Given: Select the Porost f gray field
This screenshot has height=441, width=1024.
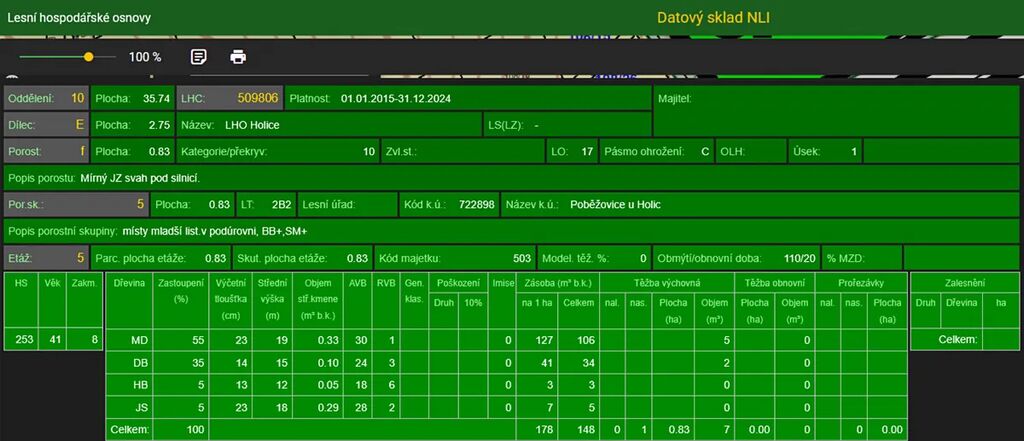Looking at the screenshot, I should click(x=46, y=152).
